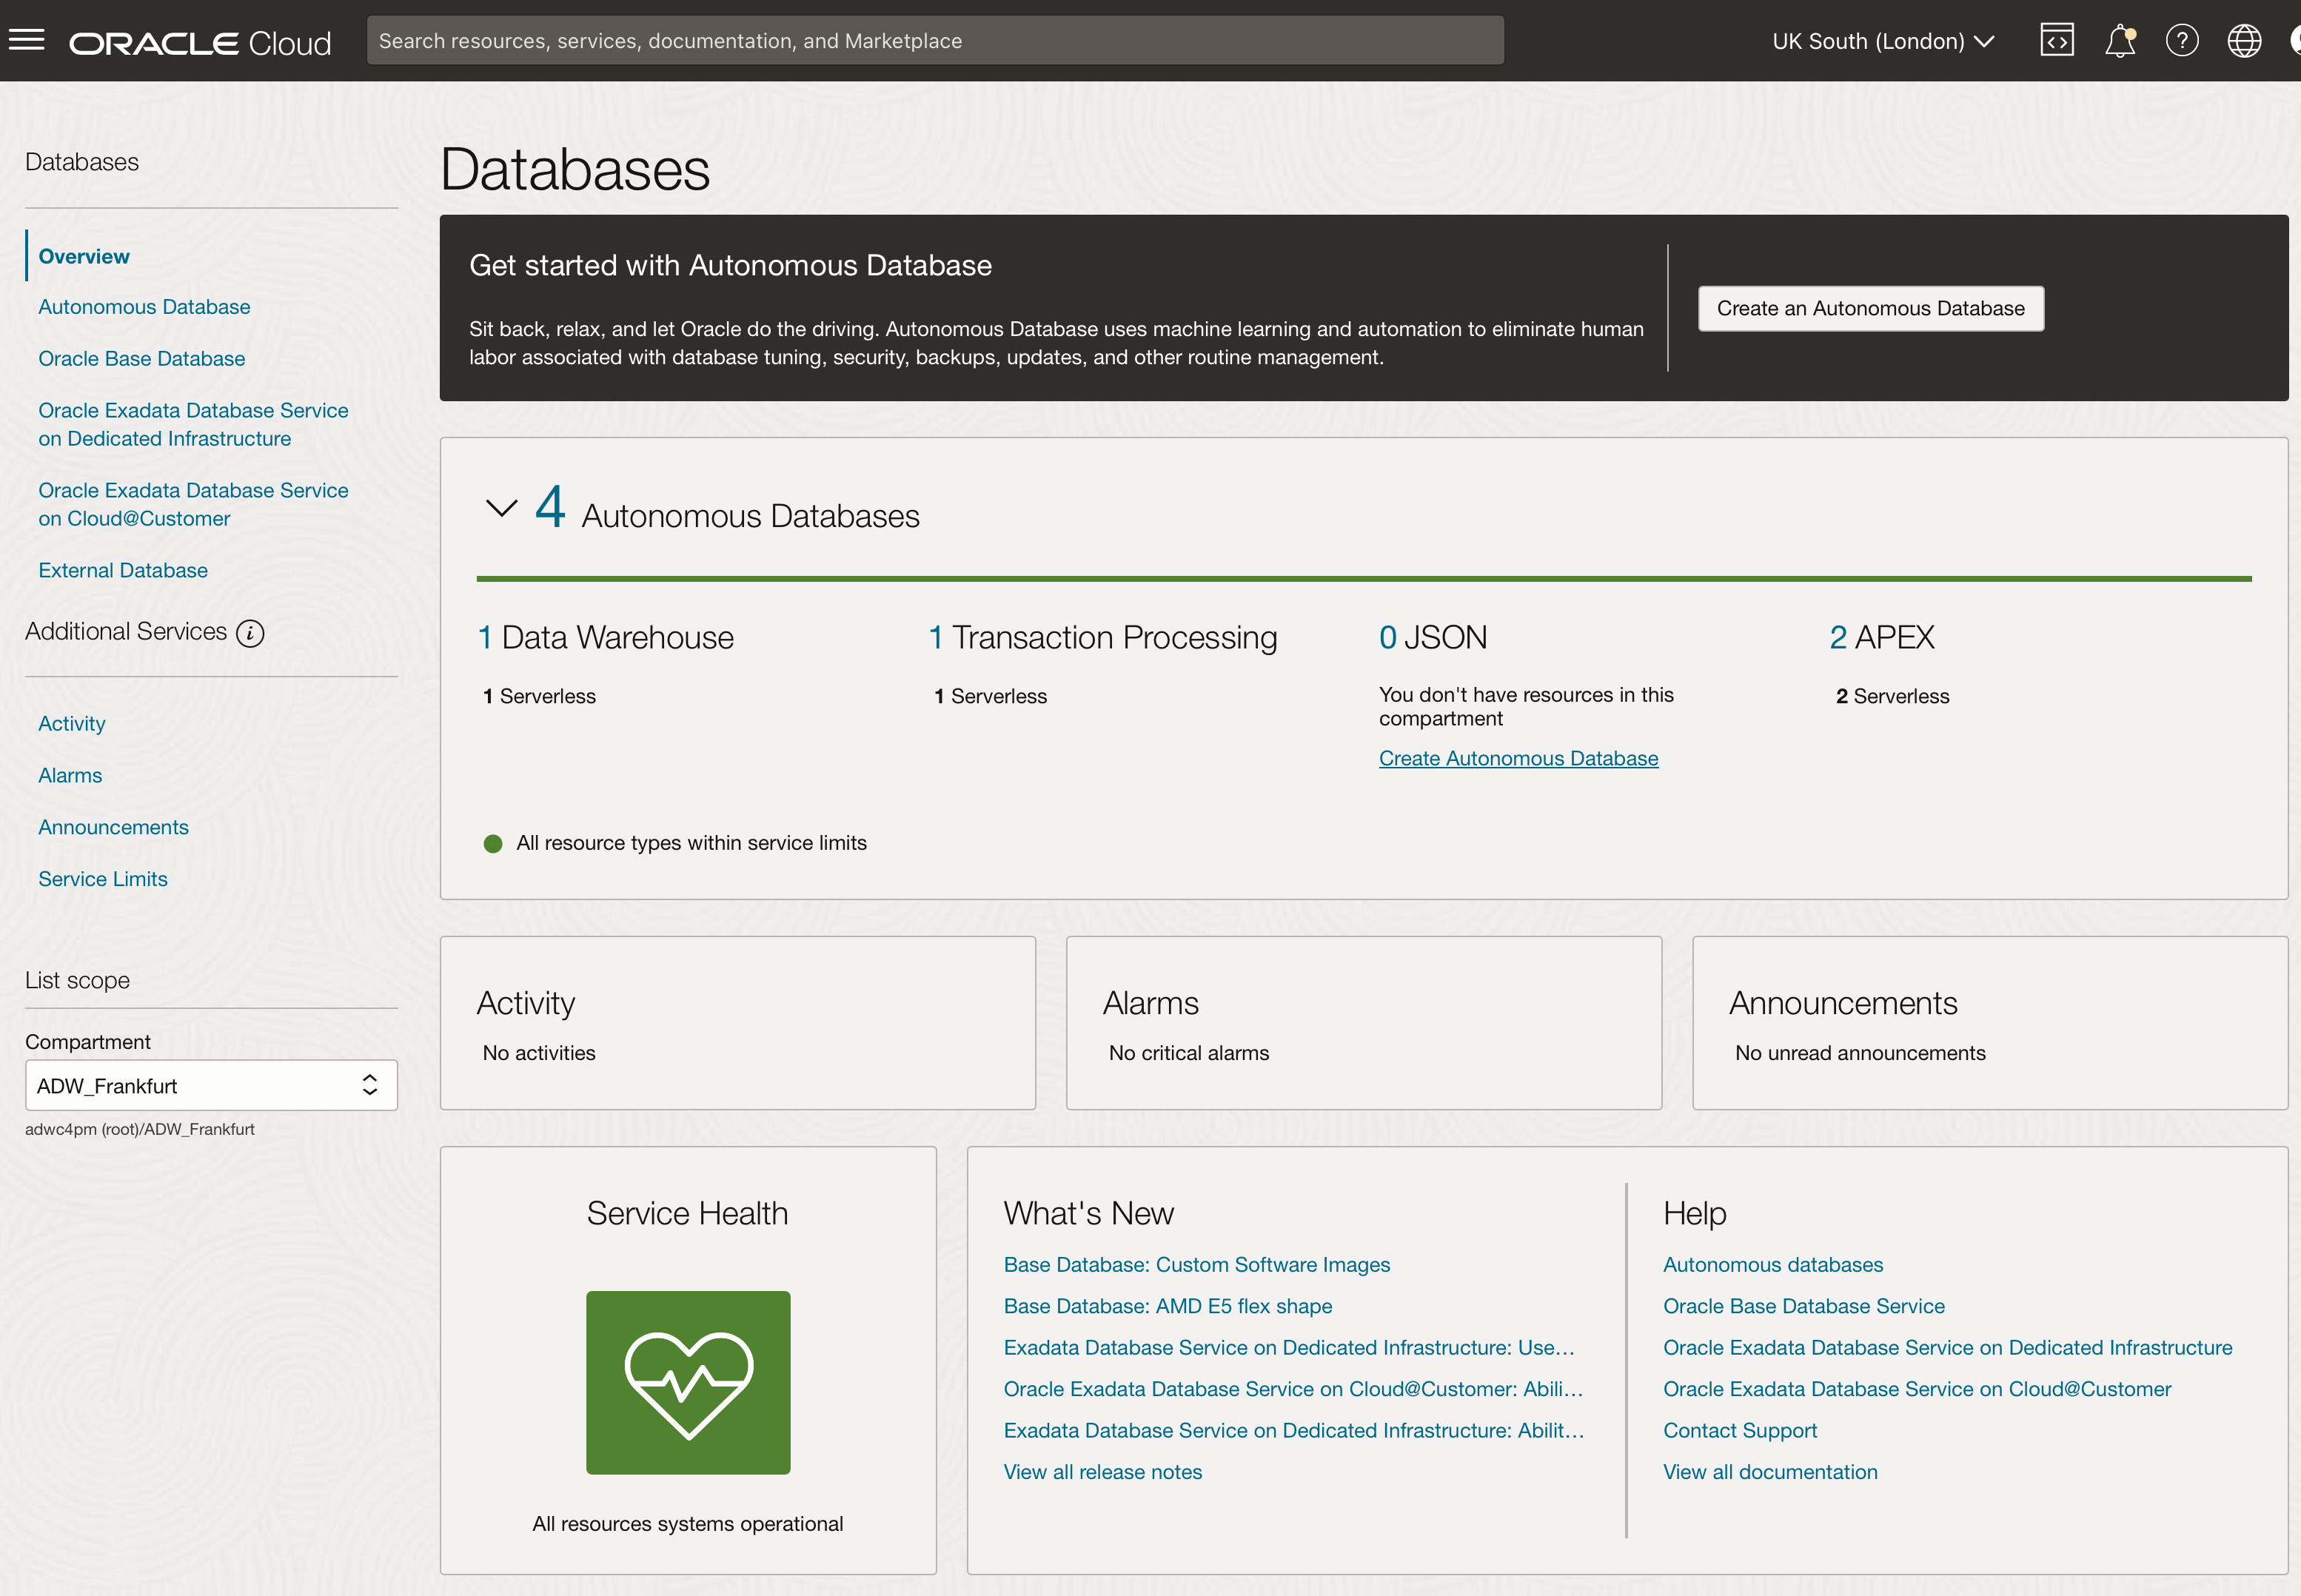Open the Cloud Shell developer tools icon
This screenshot has width=2301, height=1596.
pos(2056,40)
